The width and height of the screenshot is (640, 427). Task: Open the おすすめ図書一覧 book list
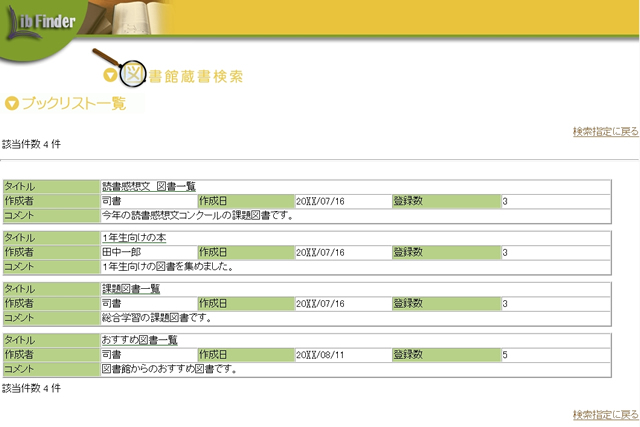pyautogui.click(x=140, y=340)
